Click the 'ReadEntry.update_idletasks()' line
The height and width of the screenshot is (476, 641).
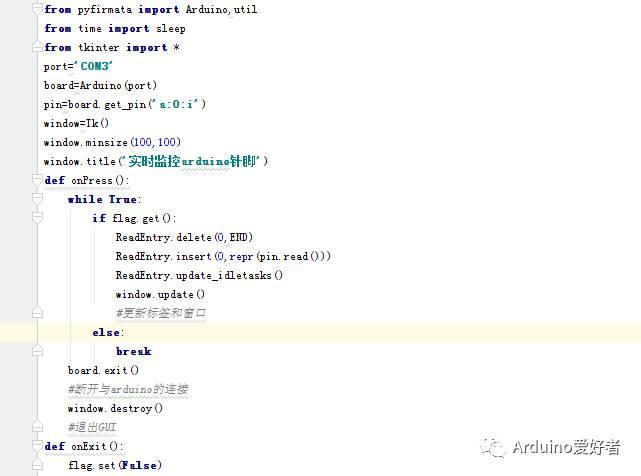[x=199, y=275]
